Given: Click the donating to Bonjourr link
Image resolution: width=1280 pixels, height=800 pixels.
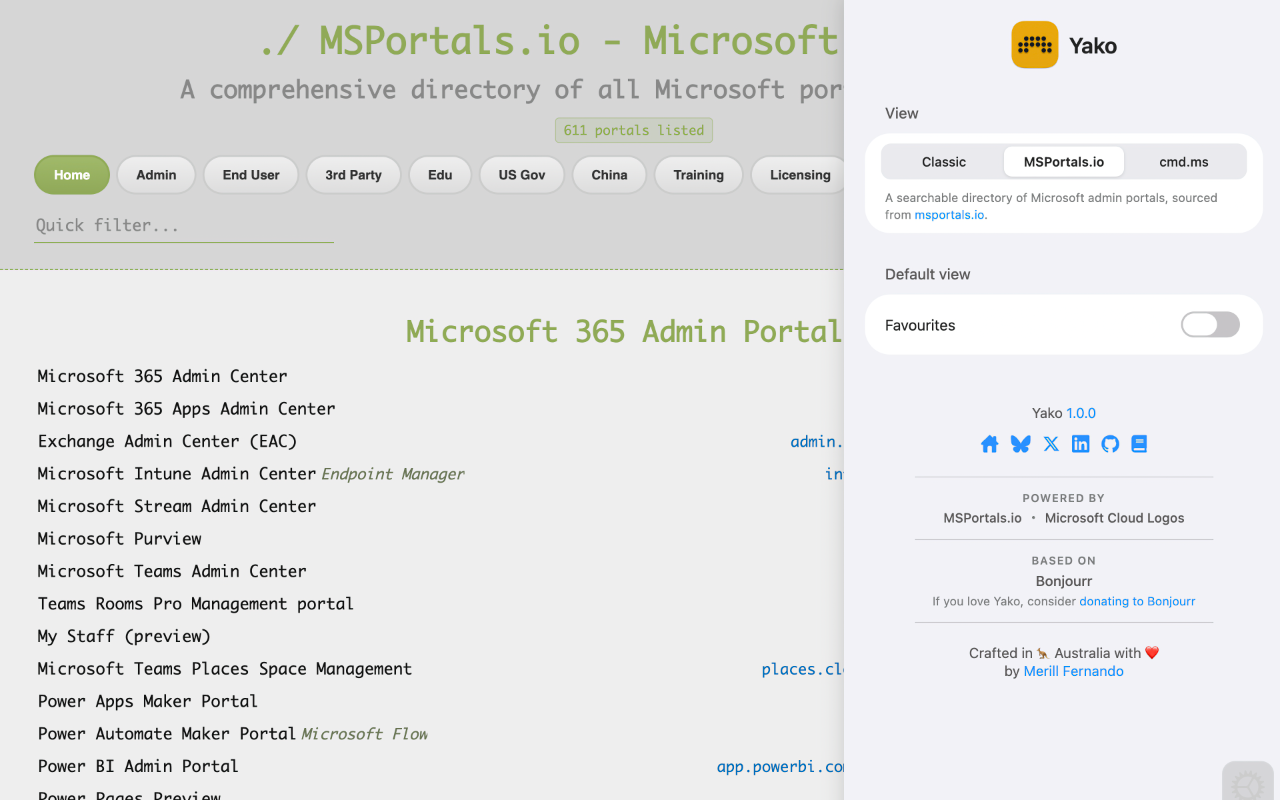Looking at the screenshot, I should click(x=1137, y=601).
